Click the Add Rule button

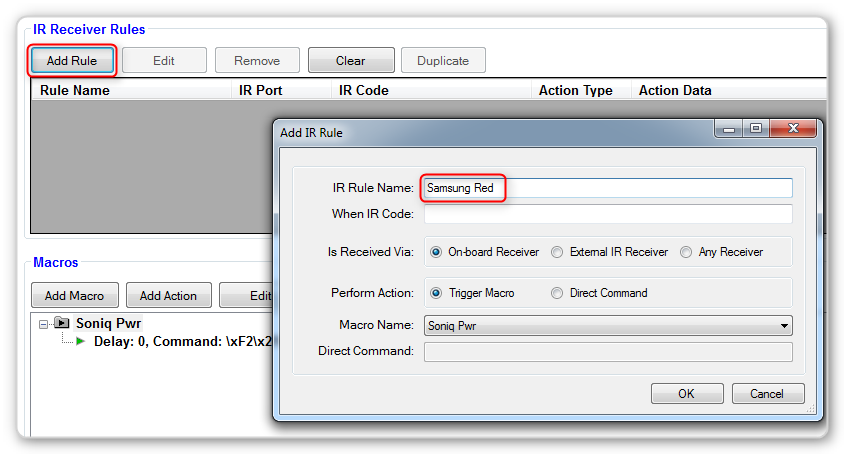(x=72, y=60)
